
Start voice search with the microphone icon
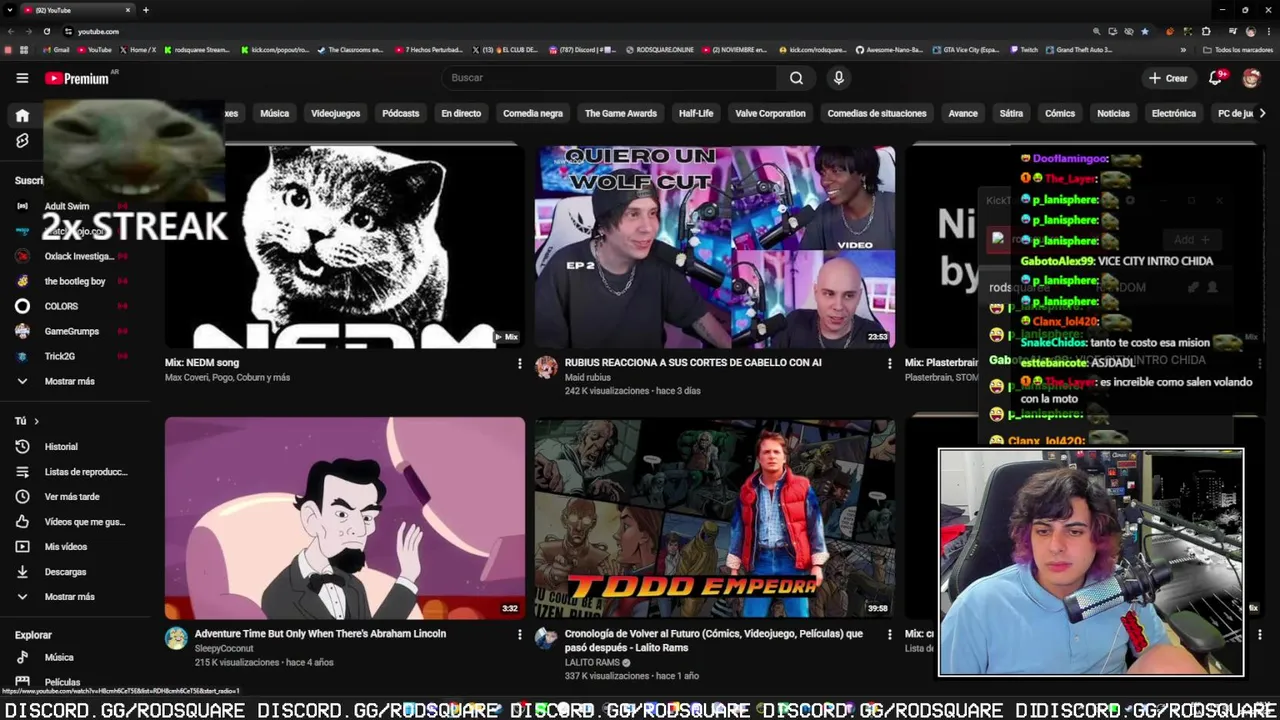pos(839,78)
